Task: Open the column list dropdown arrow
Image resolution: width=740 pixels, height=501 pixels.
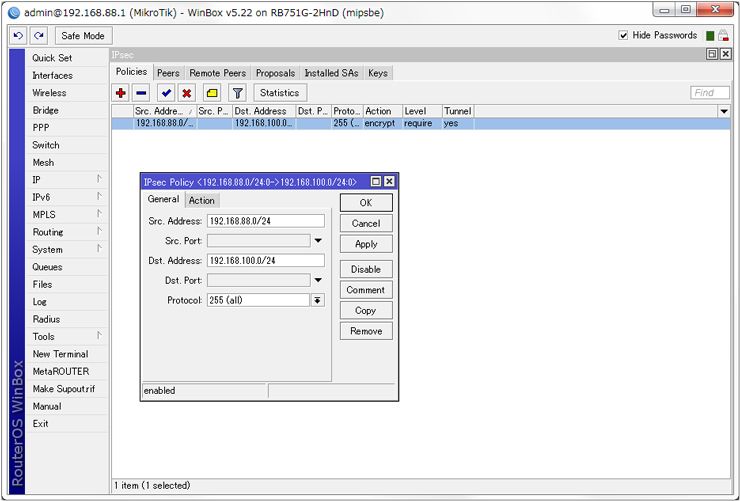Action: click(724, 111)
